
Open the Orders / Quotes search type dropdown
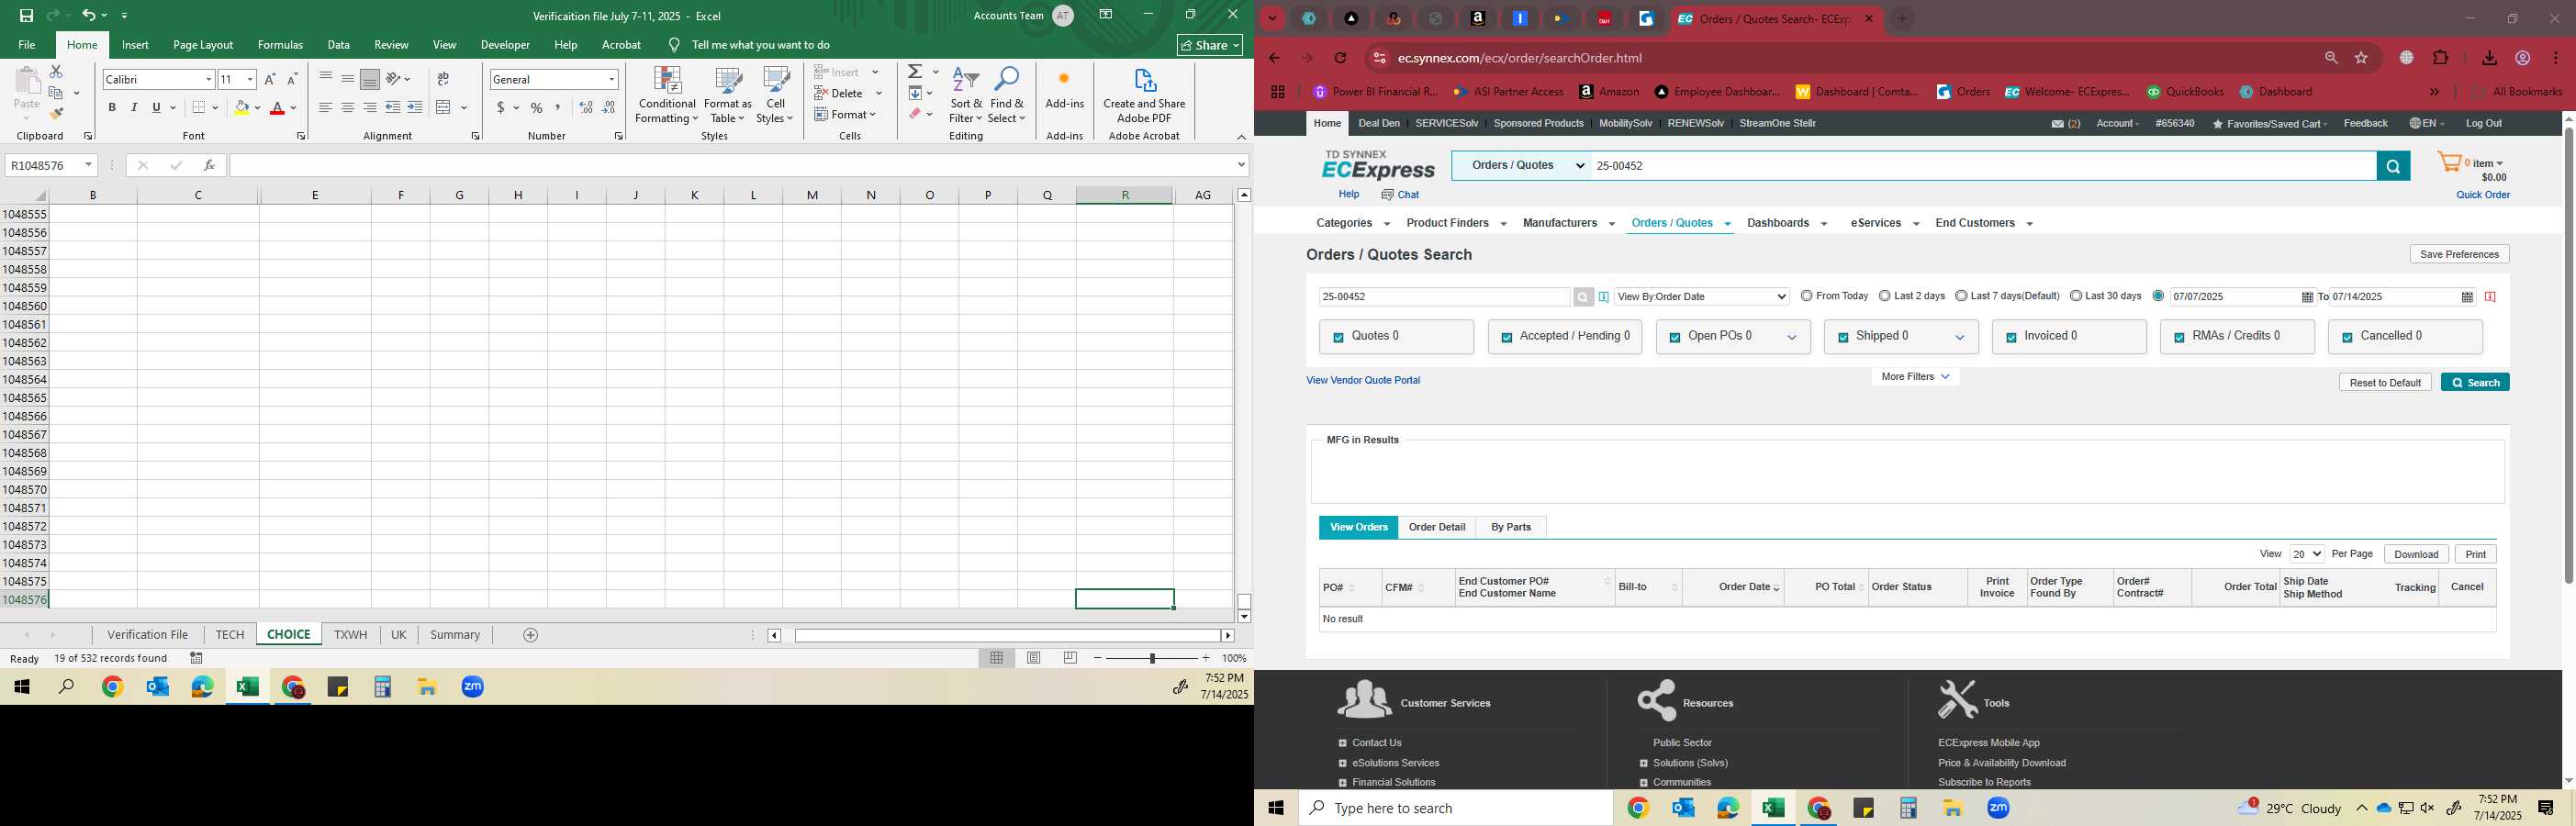(1522, 166)
